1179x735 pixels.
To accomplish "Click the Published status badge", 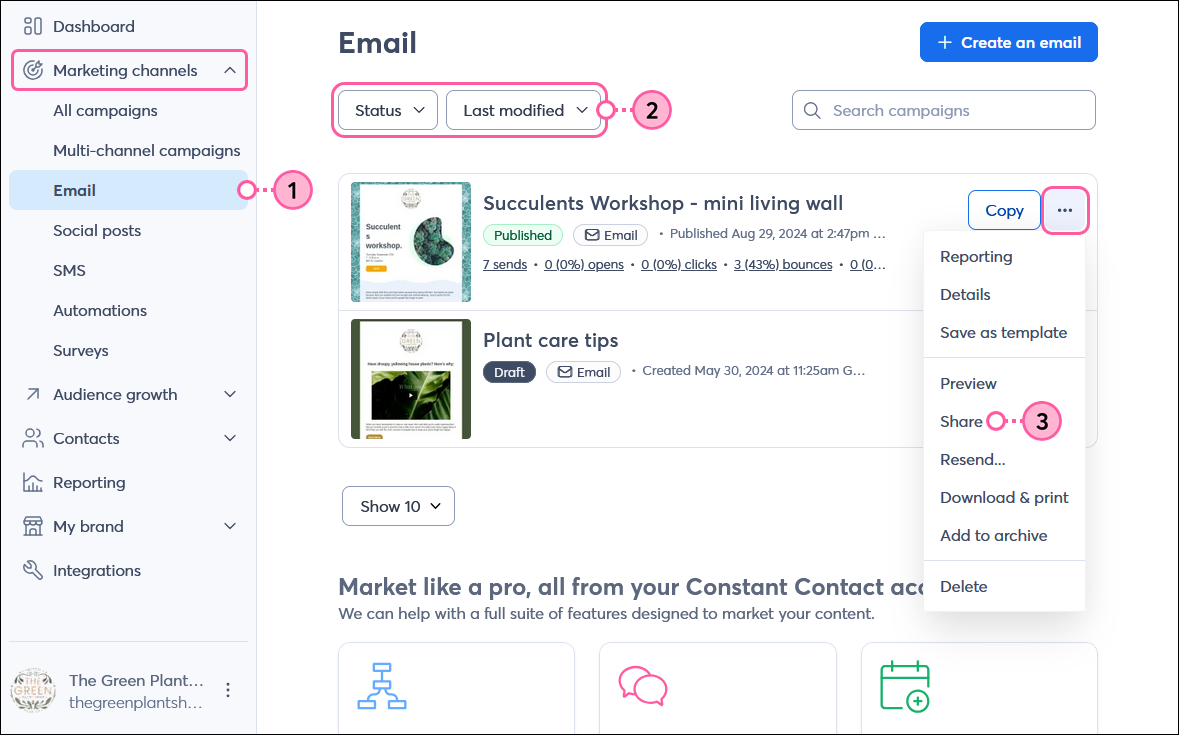I will tap(523, 235).
